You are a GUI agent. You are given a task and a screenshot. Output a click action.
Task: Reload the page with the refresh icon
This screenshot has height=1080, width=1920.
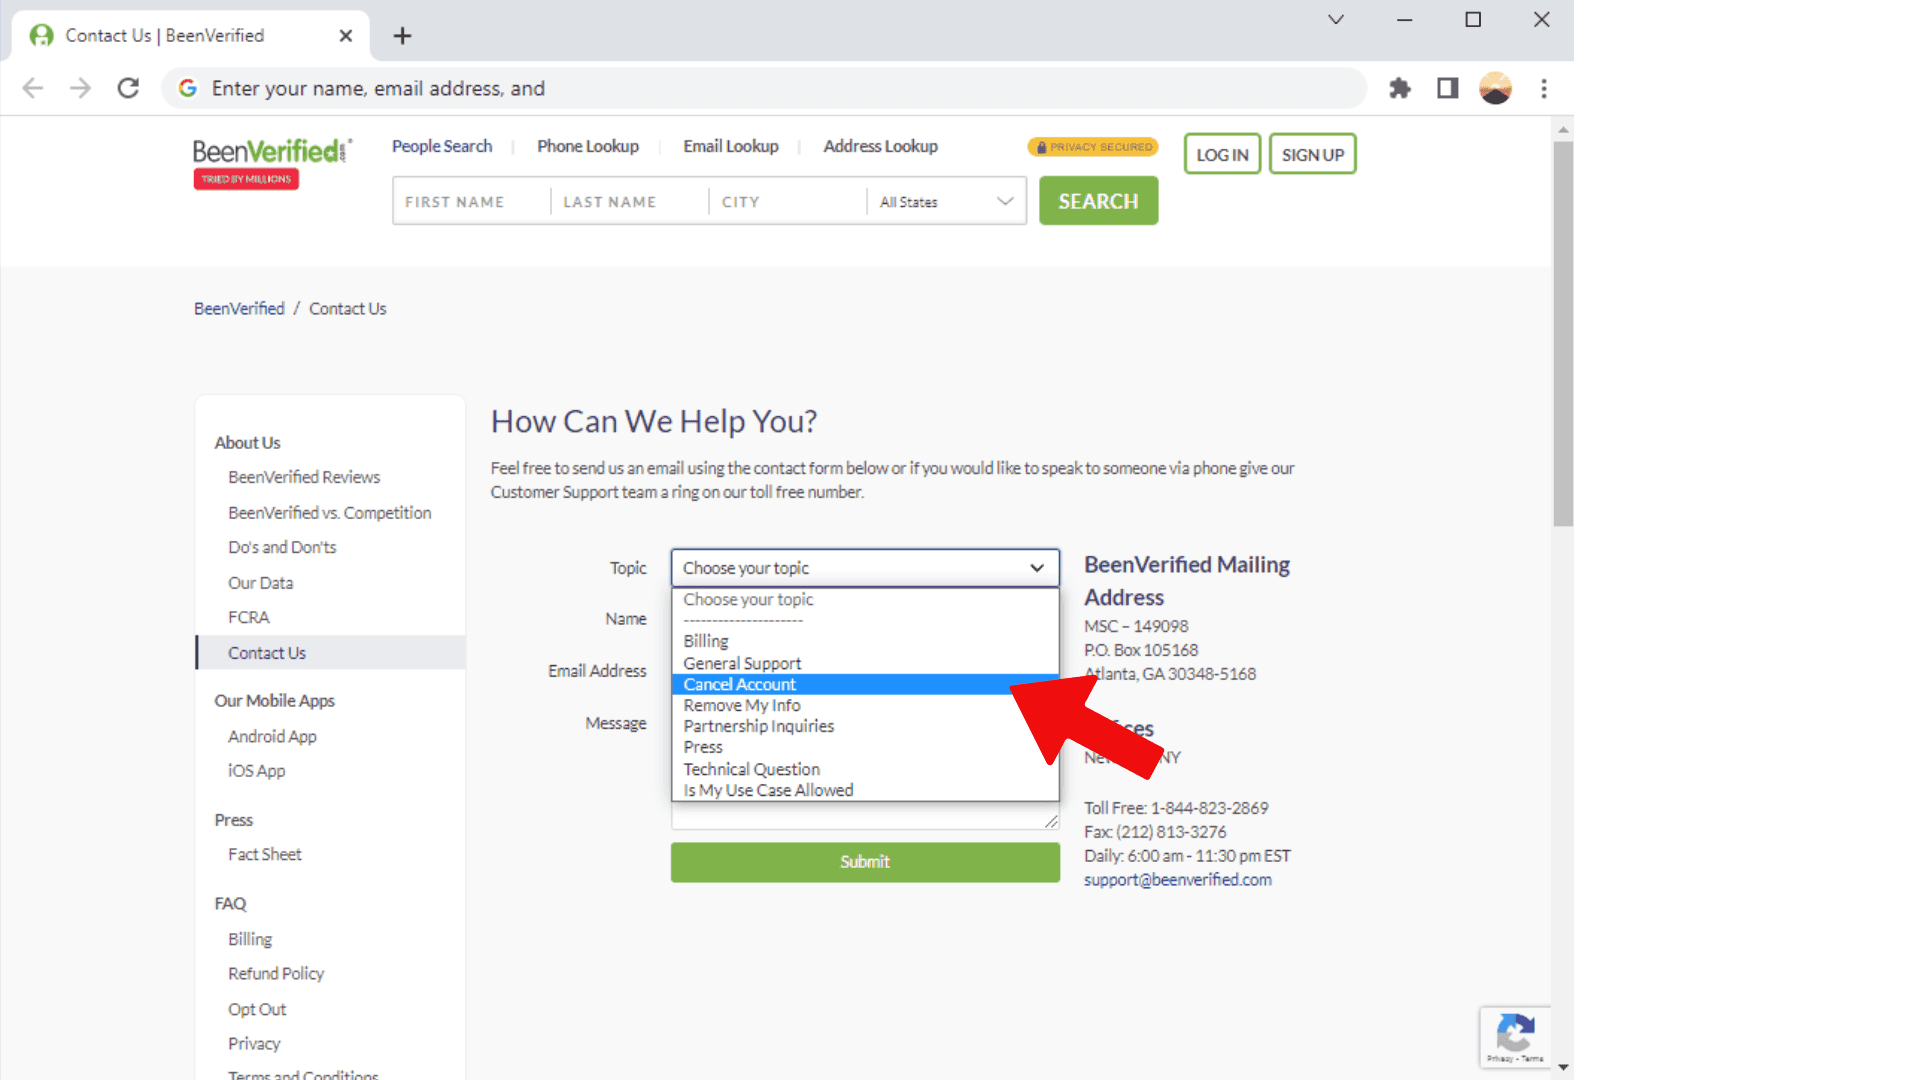(x=128, y=88)
